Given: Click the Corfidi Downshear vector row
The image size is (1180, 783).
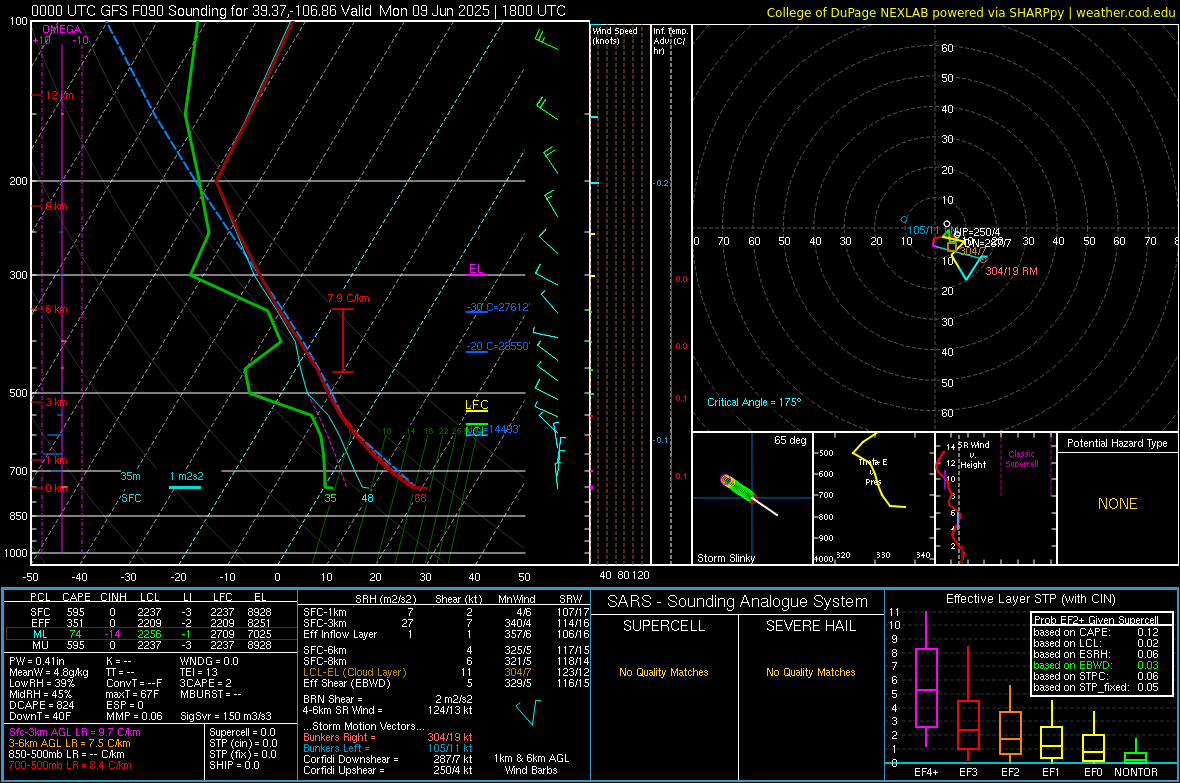Looking at the screenshot, I should coord(388,759).
